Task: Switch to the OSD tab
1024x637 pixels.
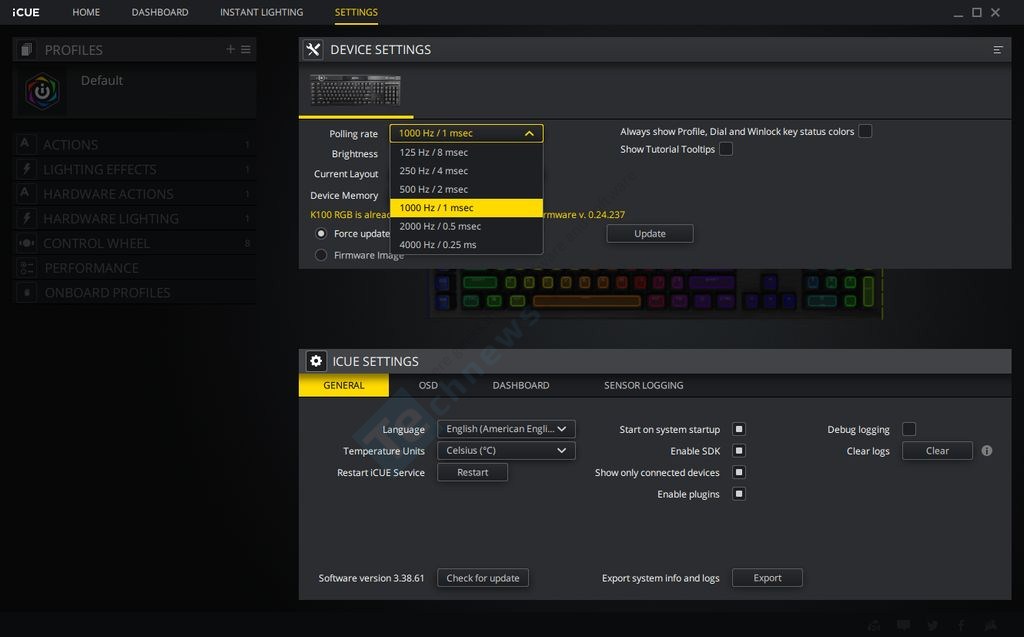Action: pyautogui.click(x=428, y=385)
